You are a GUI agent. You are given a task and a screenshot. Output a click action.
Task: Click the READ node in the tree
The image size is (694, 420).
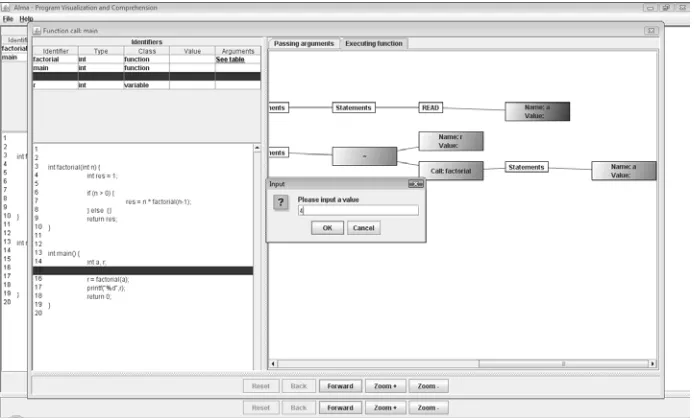coord(430,108)
